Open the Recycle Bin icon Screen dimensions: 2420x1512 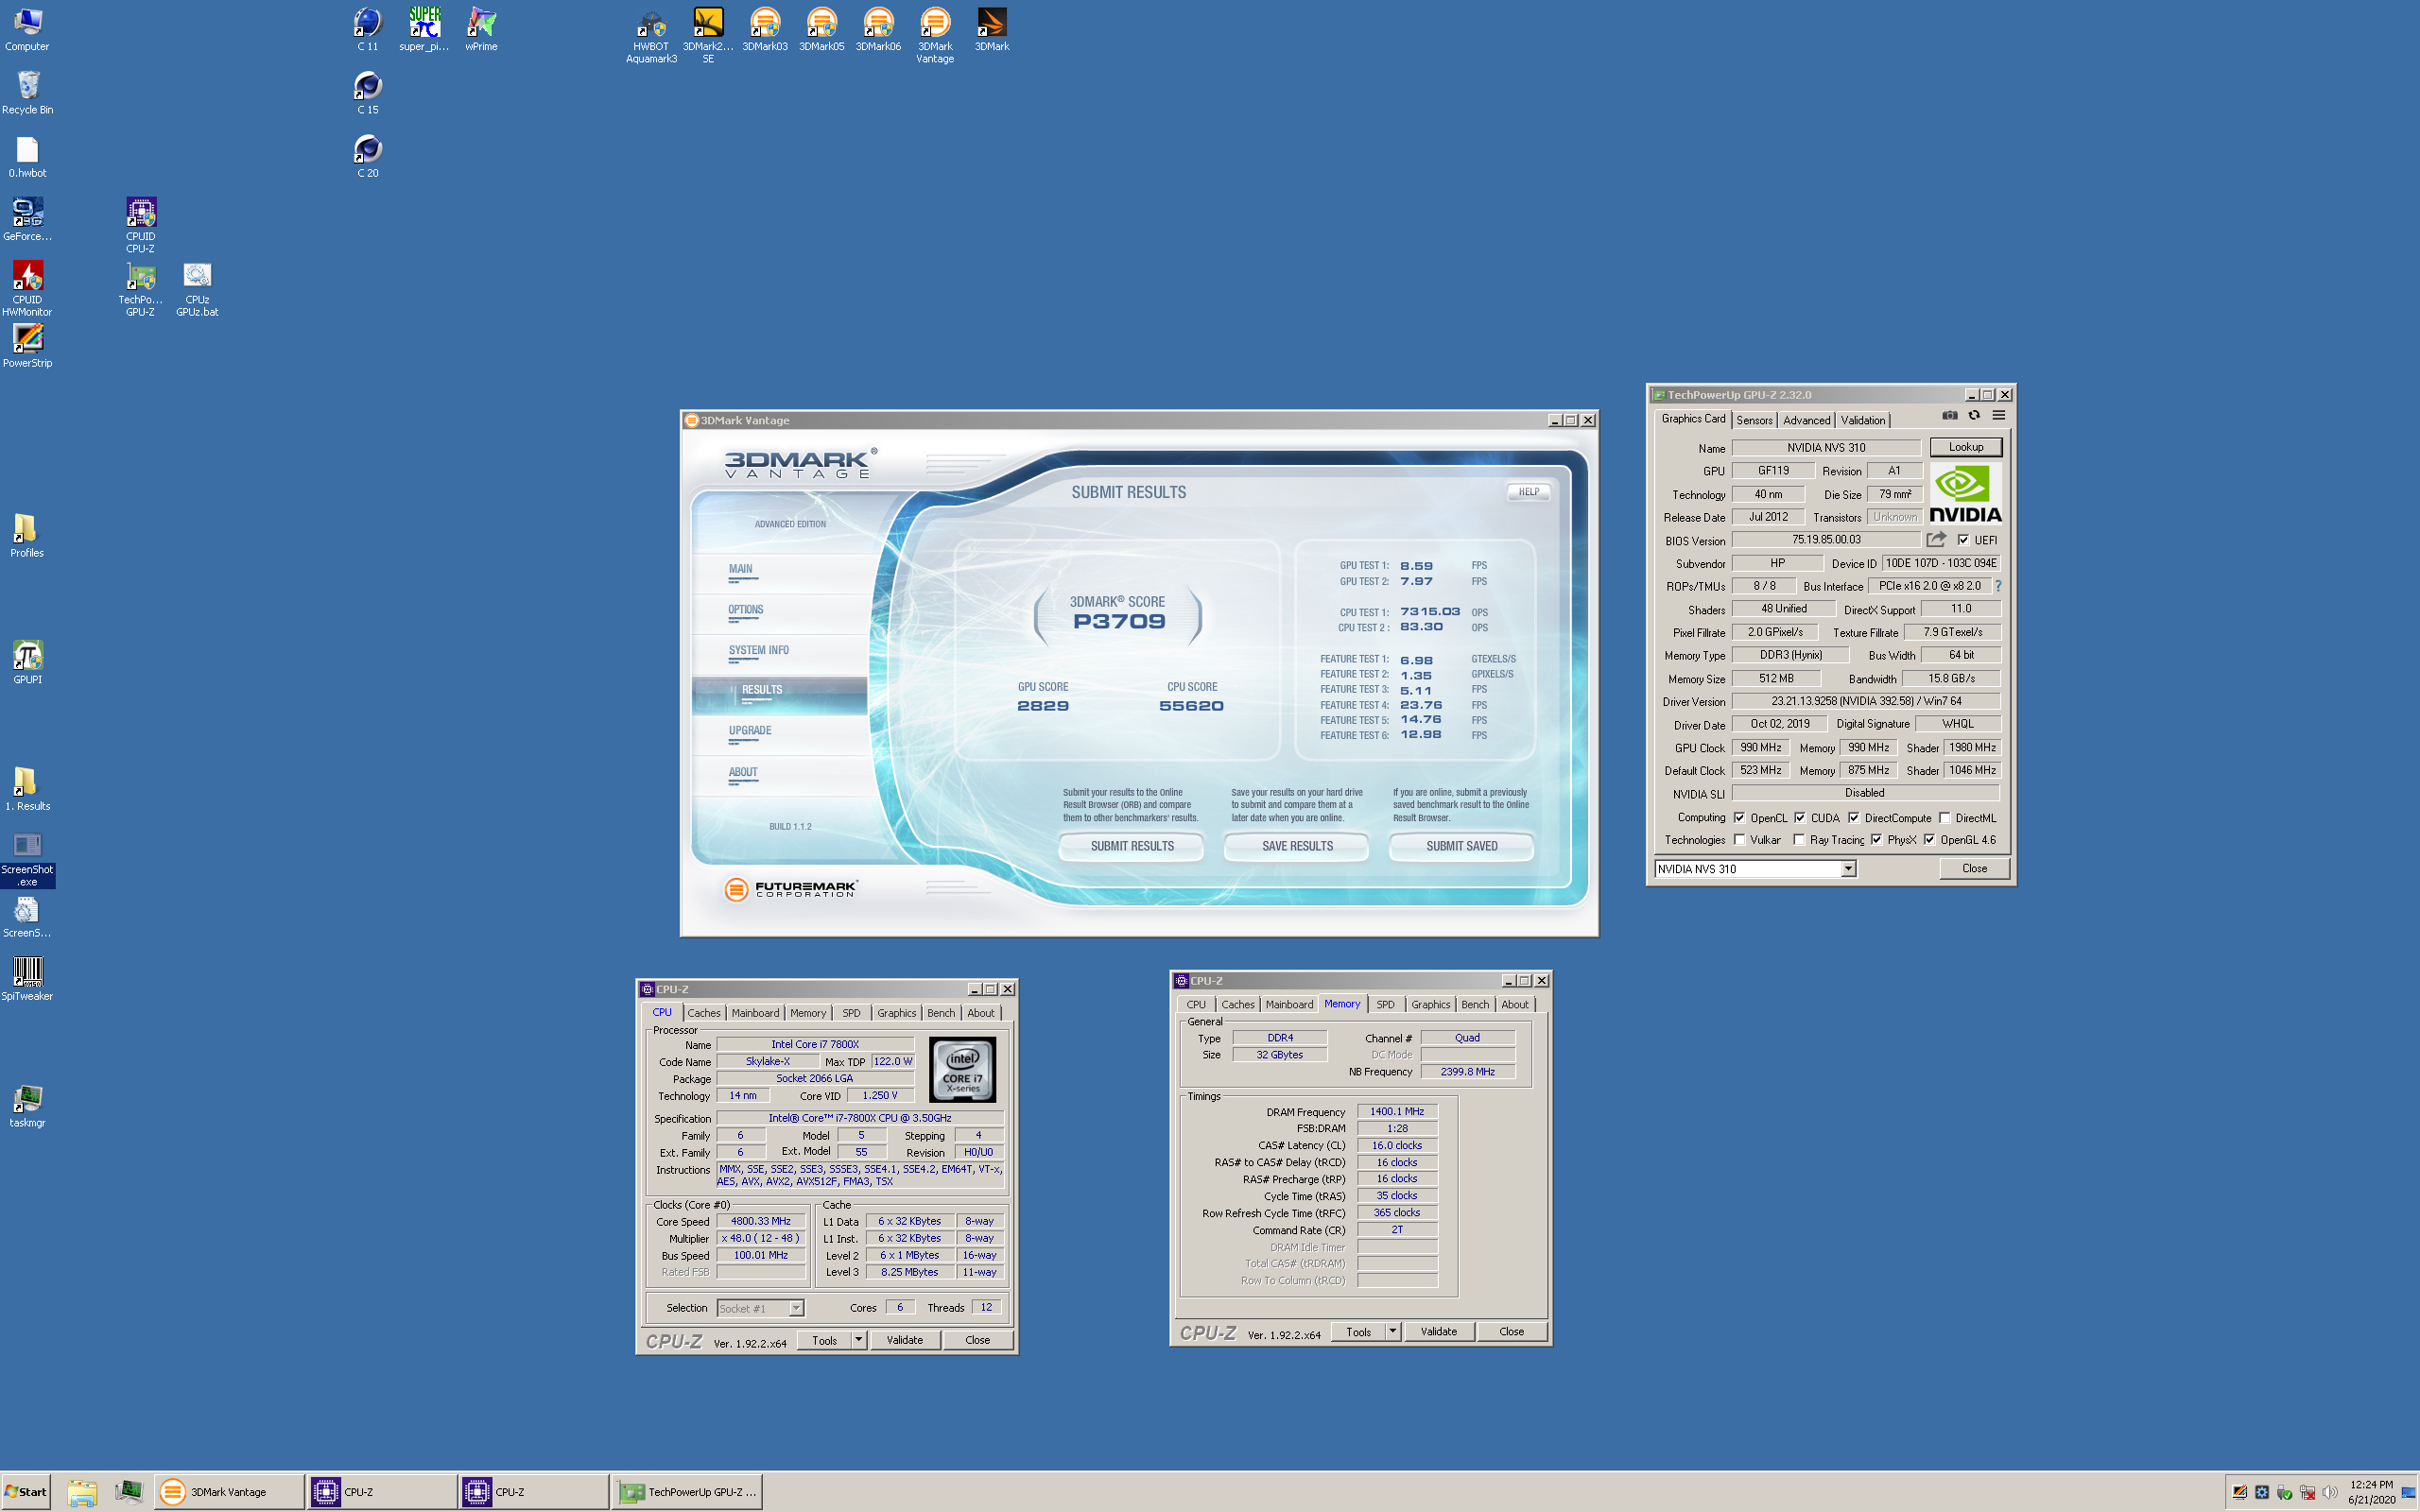[x=27, y=93]
